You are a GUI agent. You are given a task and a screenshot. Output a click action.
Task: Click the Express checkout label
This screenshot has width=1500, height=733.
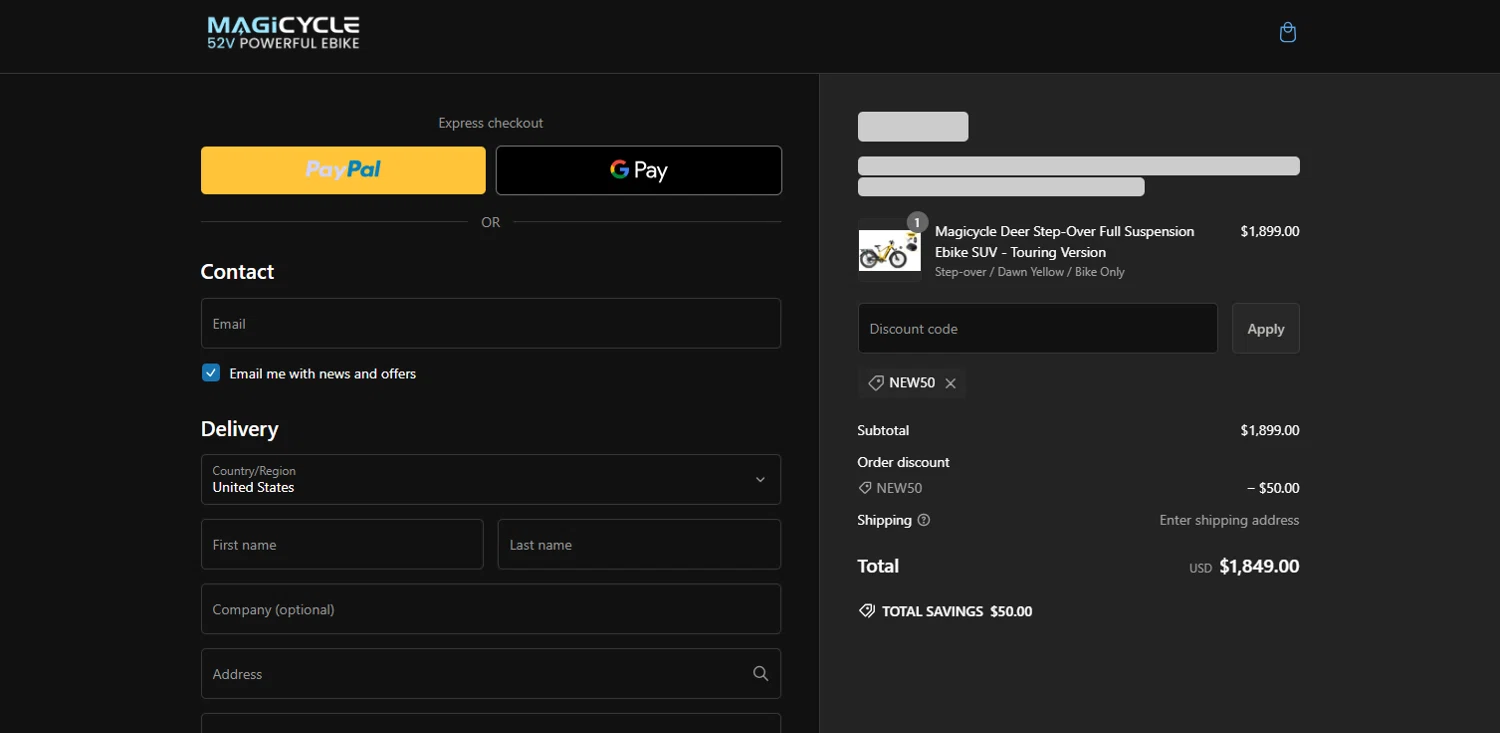(x=491, y=123)
